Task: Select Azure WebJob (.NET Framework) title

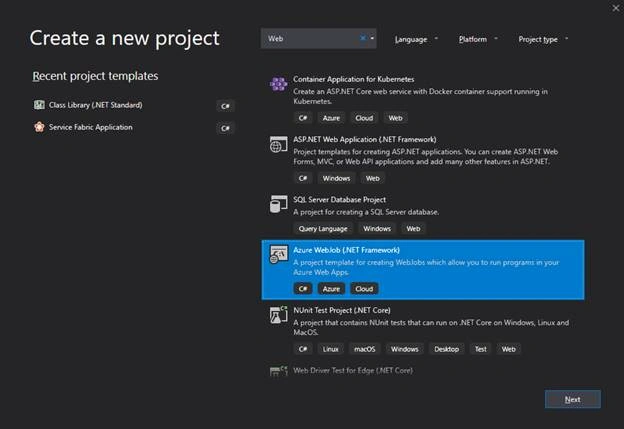Action: pyautogui.click(x=346, y=250)
